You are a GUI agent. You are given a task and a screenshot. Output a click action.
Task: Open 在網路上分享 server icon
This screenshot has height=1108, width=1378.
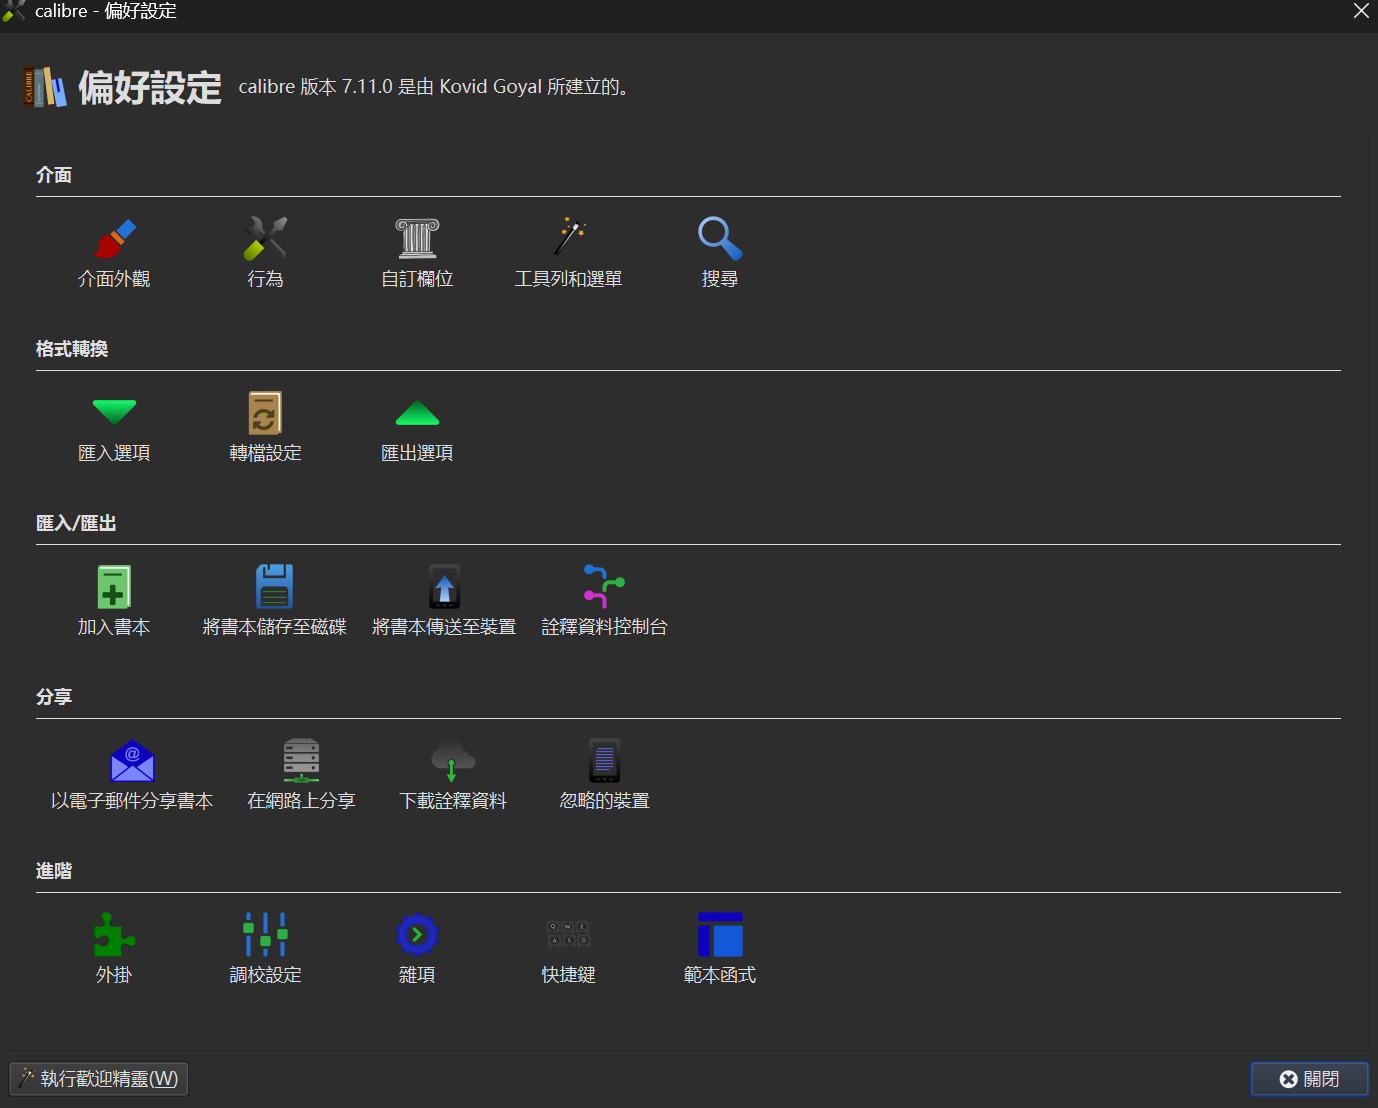[301, 760]
